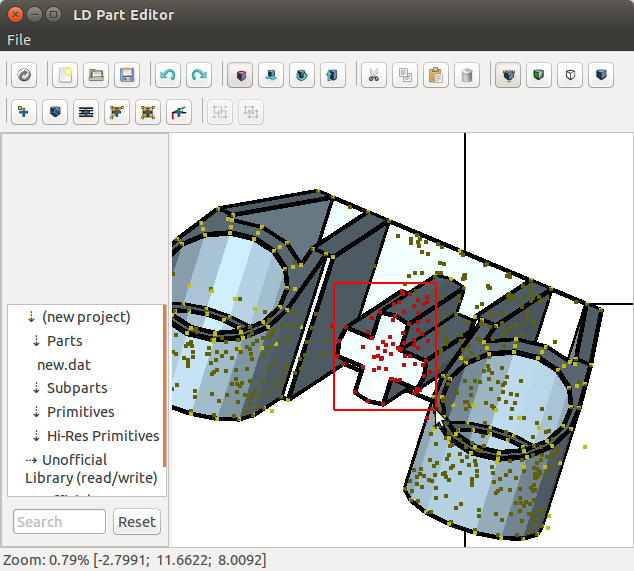Collapse the Hi-Res Primitives tree node

coord(36,436)
